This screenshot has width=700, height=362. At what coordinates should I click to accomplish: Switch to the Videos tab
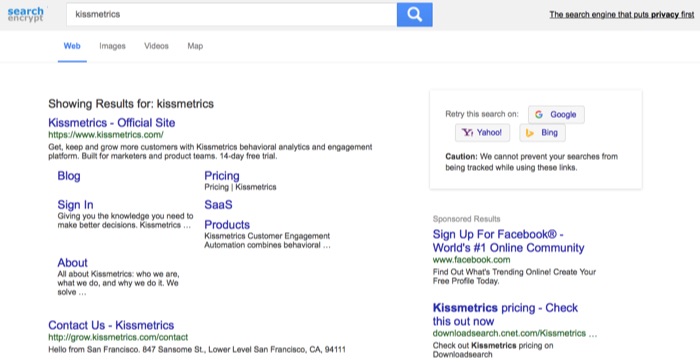click(x=156, y=46)
